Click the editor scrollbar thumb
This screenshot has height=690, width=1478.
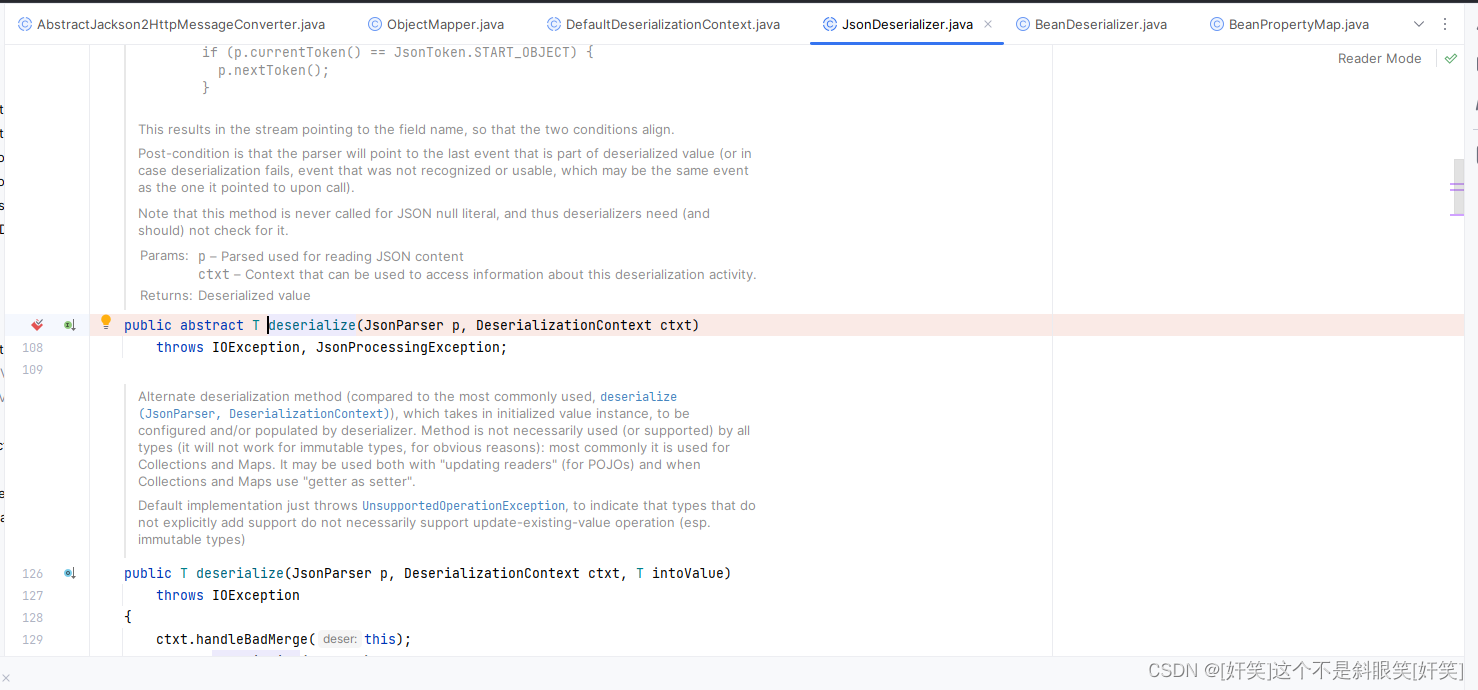pyautogui.click(x=1458, y=185)
